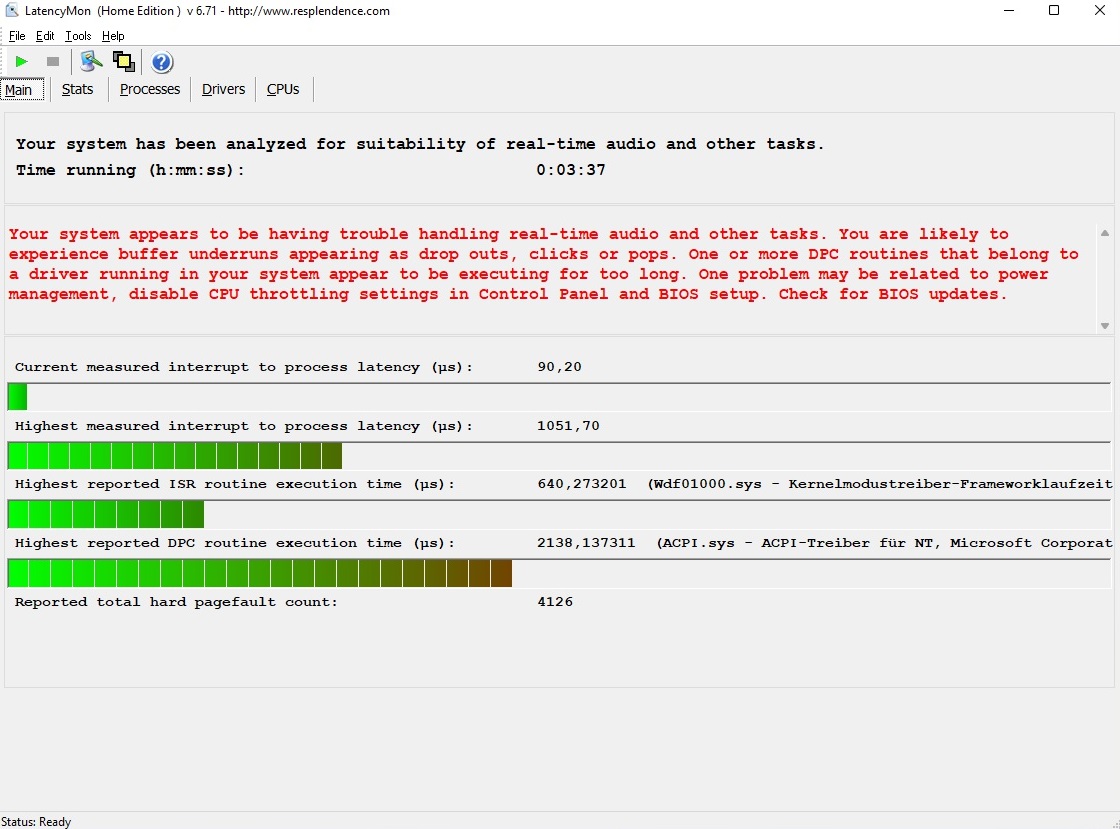Open the analysis report icon in toolbar
The width and height of the screenshot is (1120, 829).
point(91,62)
